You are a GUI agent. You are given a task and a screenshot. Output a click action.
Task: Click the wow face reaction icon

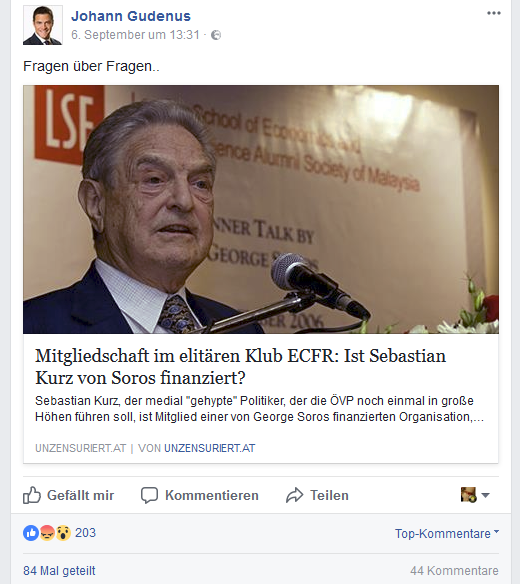[63, 533]
